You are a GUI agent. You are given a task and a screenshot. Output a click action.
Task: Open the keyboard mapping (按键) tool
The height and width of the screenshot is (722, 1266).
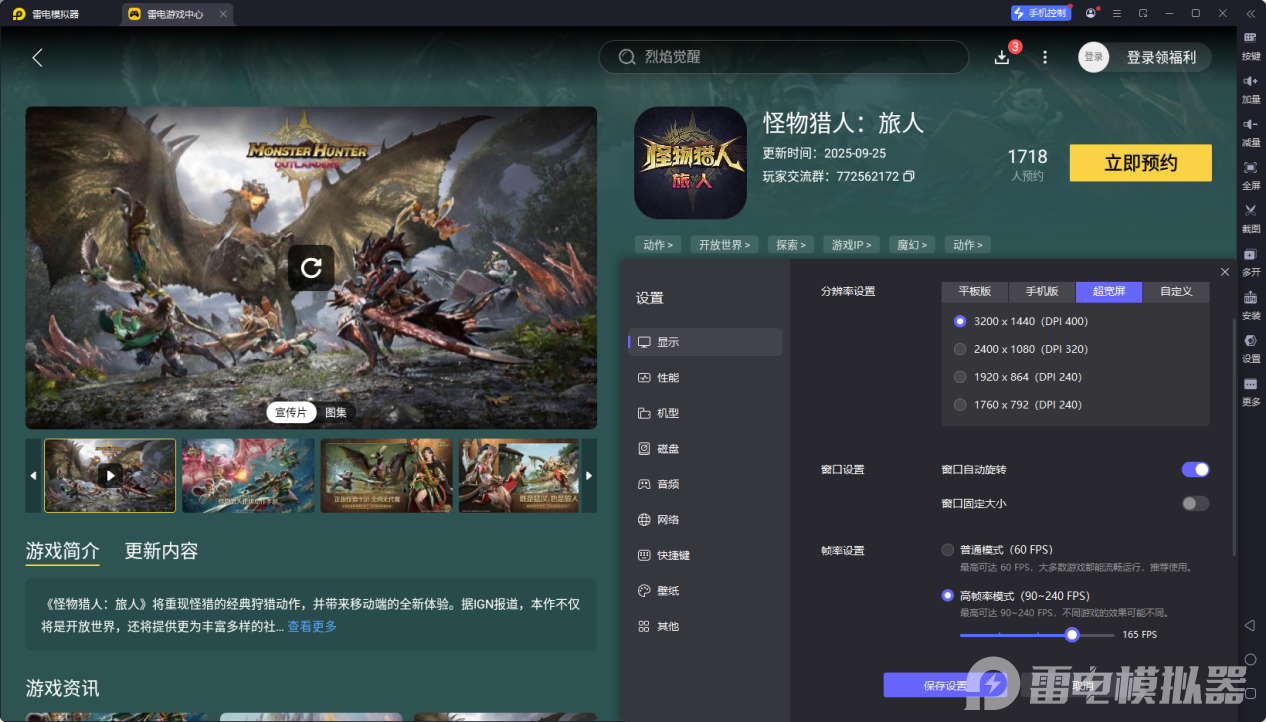(x=1250, y=39)
